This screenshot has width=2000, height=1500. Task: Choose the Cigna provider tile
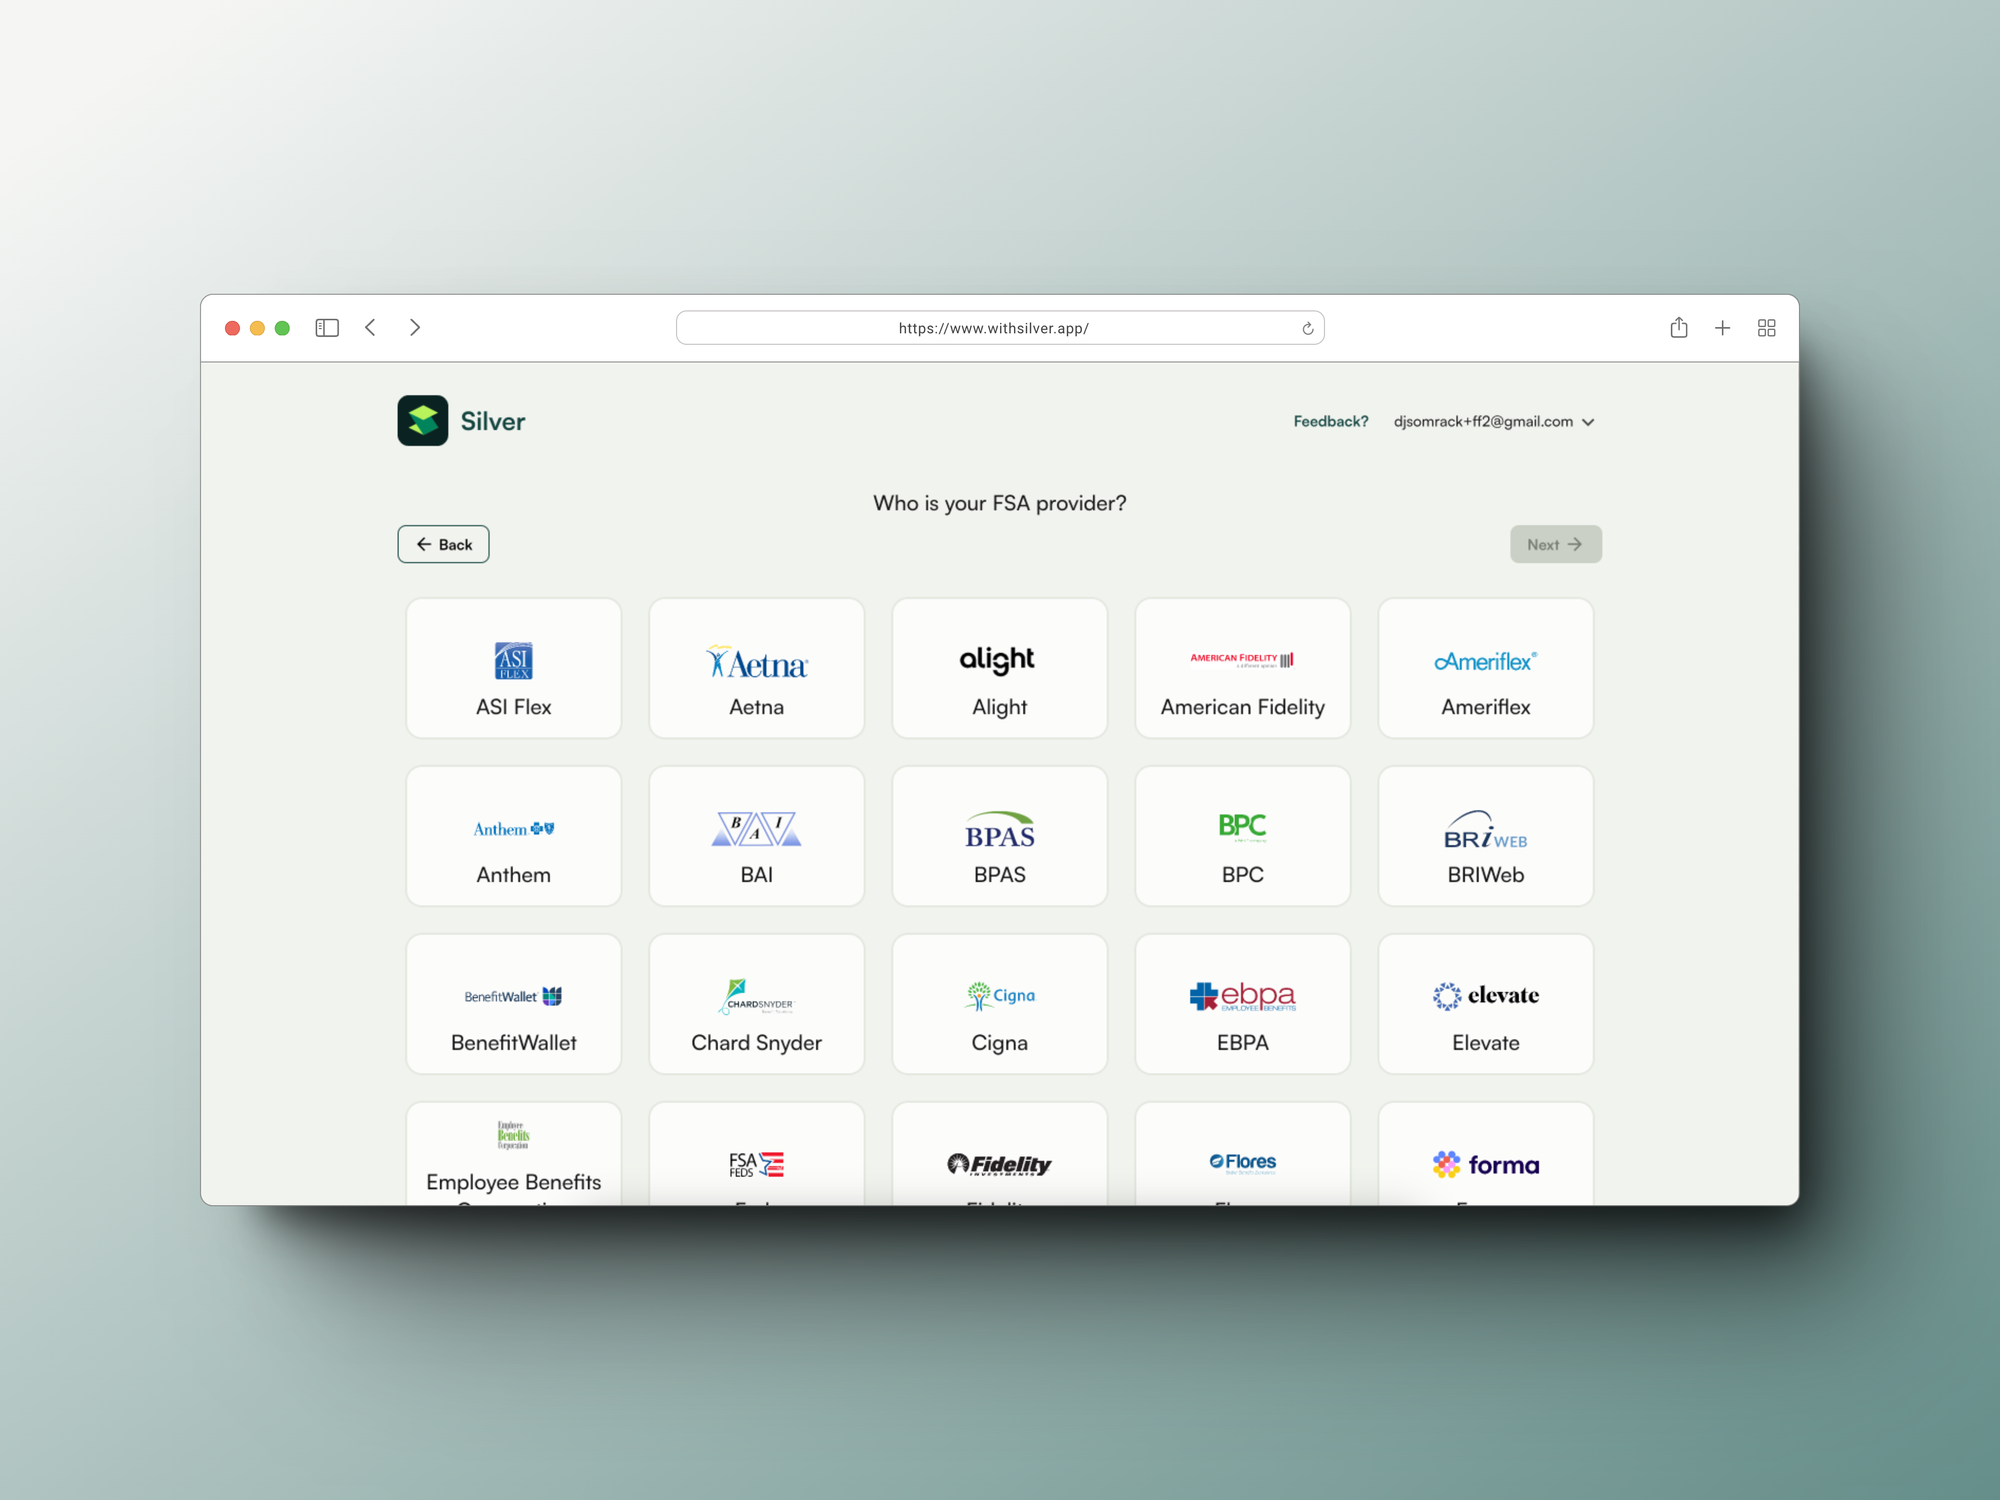point(999,1004)
